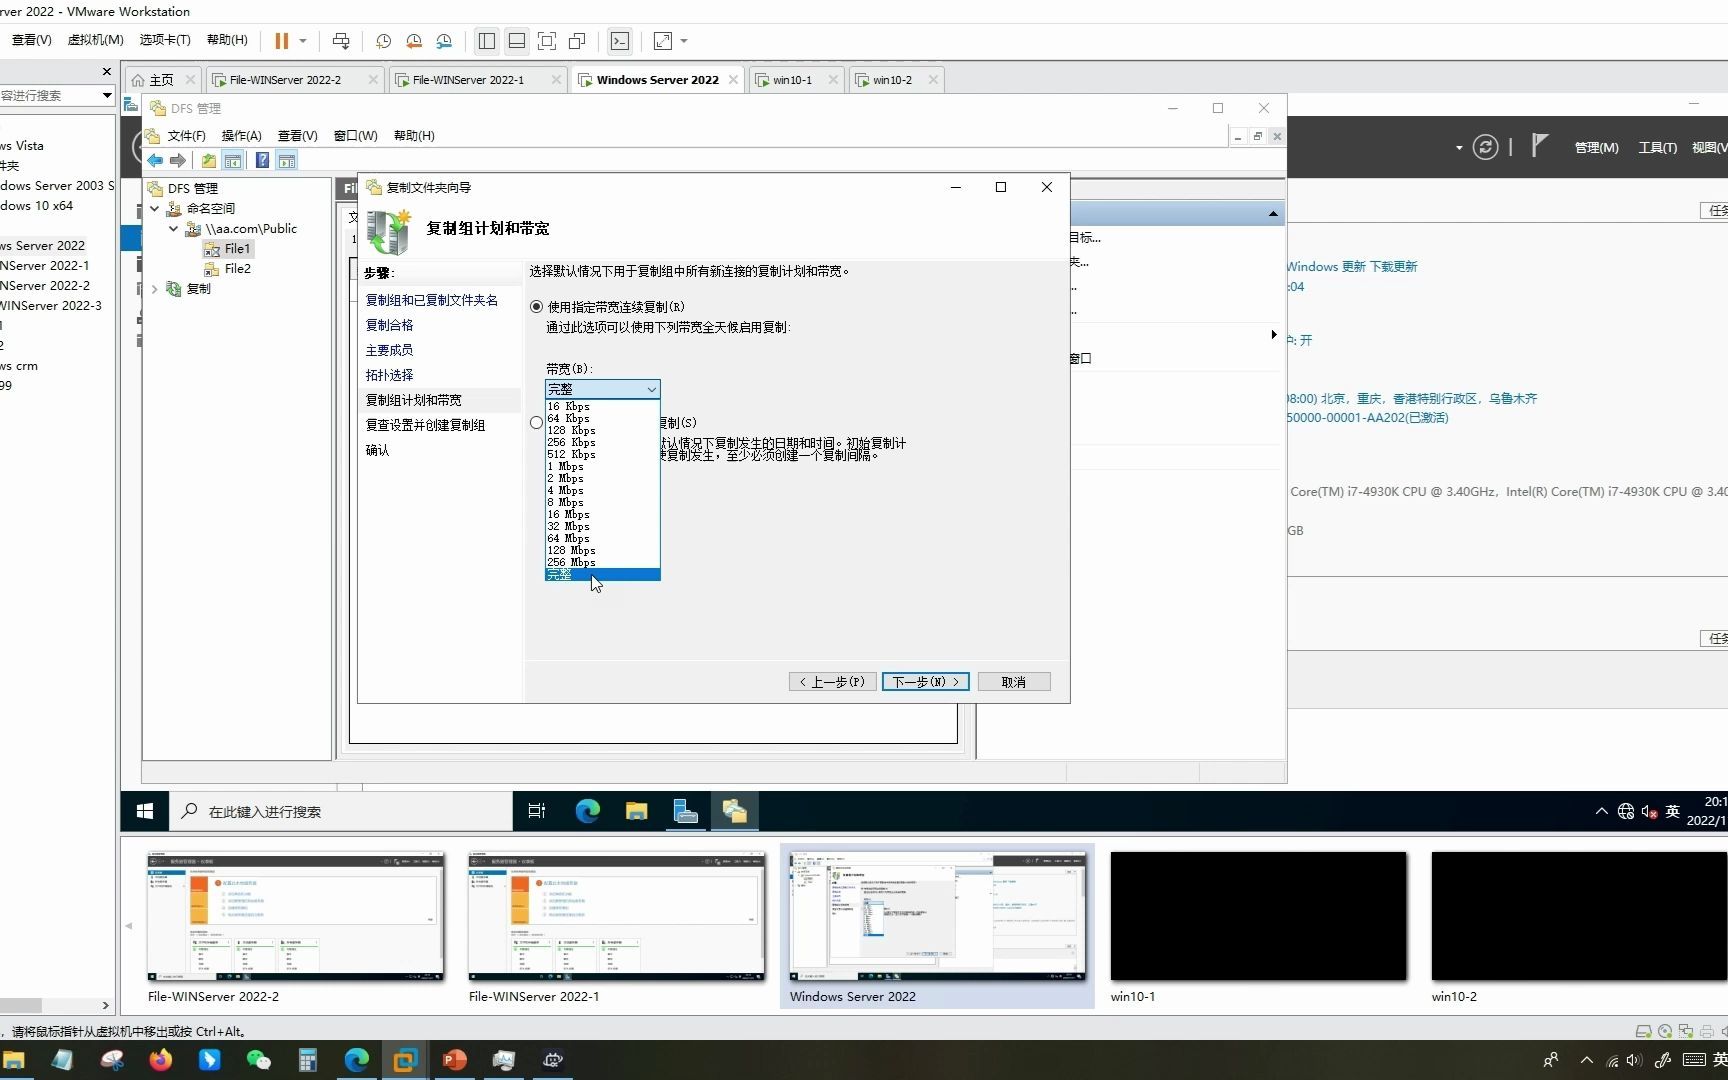
Task: Click the 带宽 combo box showing 完整
Action: pos(602,389)
